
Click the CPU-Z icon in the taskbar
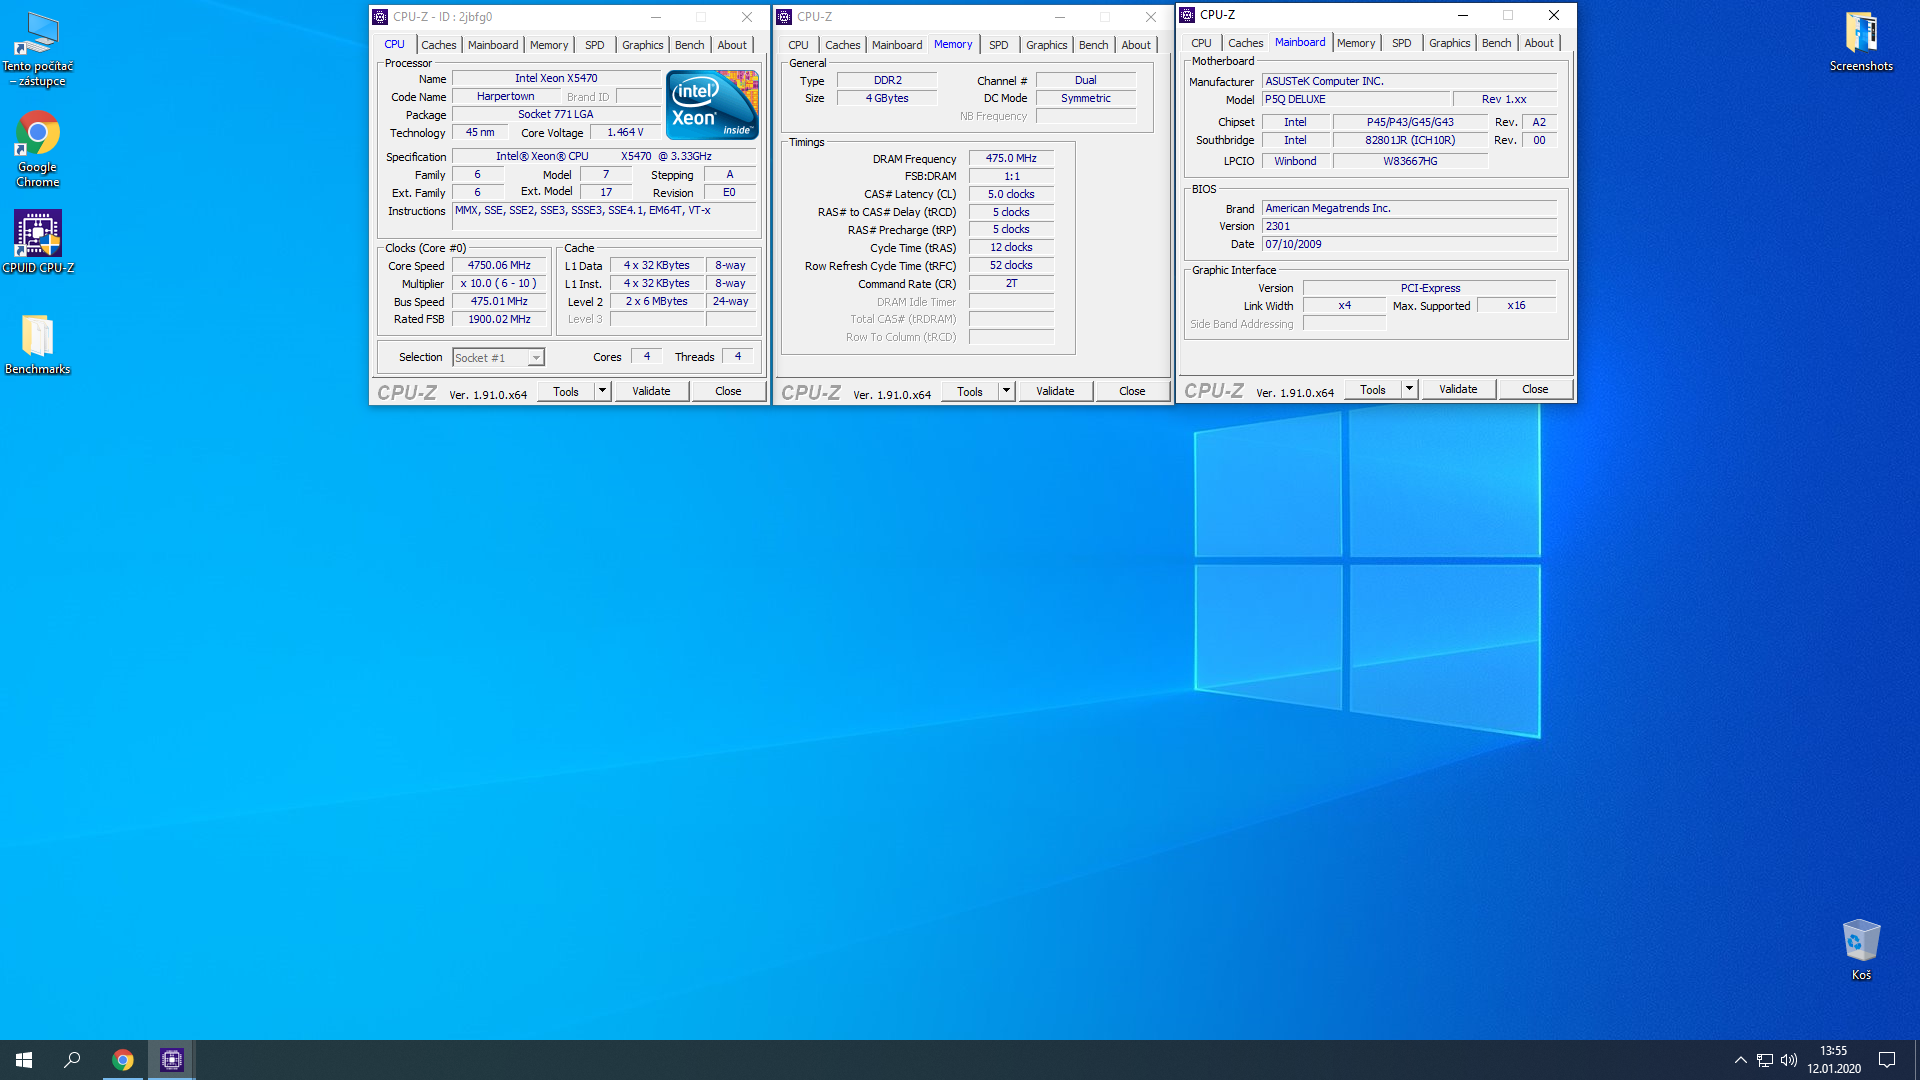[x=171, y=1060]
